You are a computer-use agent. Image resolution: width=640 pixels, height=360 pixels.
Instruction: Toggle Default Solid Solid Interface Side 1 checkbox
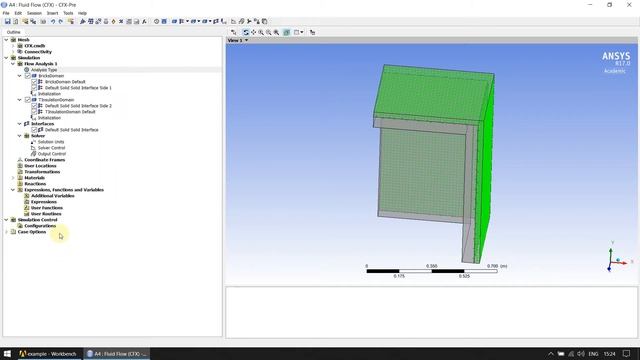pyautogui.click(x=34, y=88)
